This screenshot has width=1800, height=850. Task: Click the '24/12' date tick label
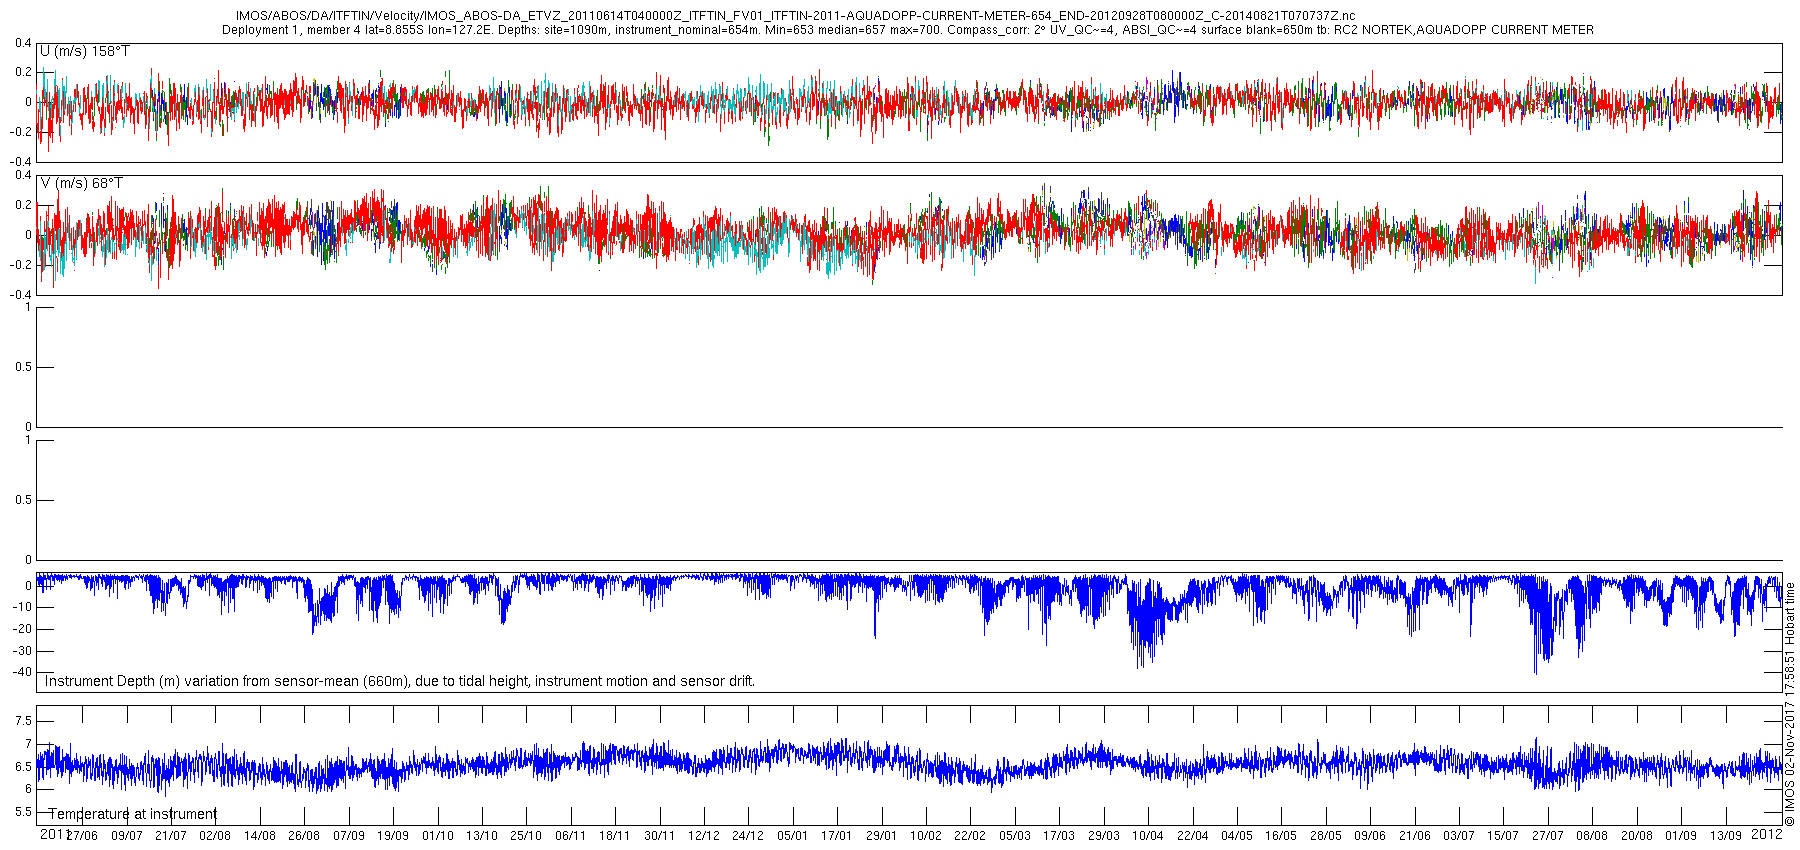point(748,836)
